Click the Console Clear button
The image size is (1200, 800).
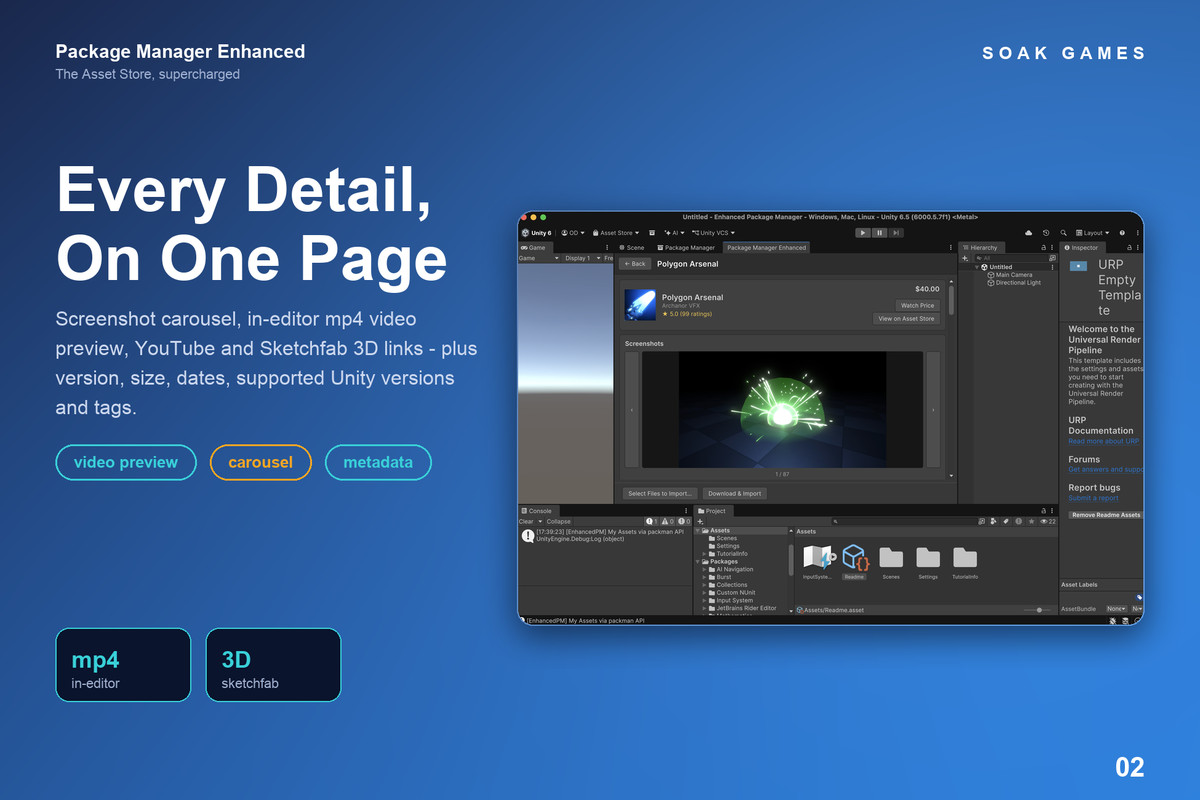click(526, 521)
